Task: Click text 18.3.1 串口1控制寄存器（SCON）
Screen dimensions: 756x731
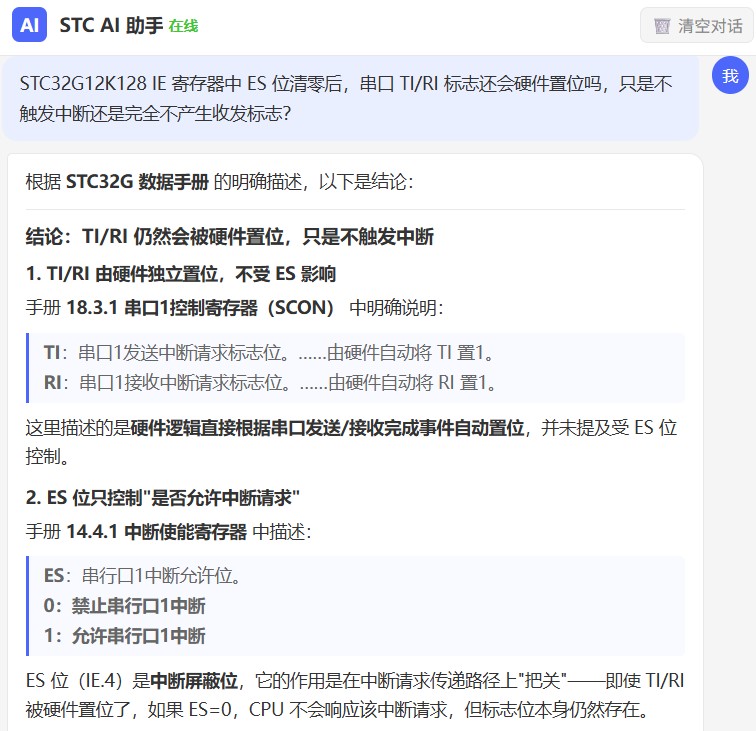Action: (200, 308)
